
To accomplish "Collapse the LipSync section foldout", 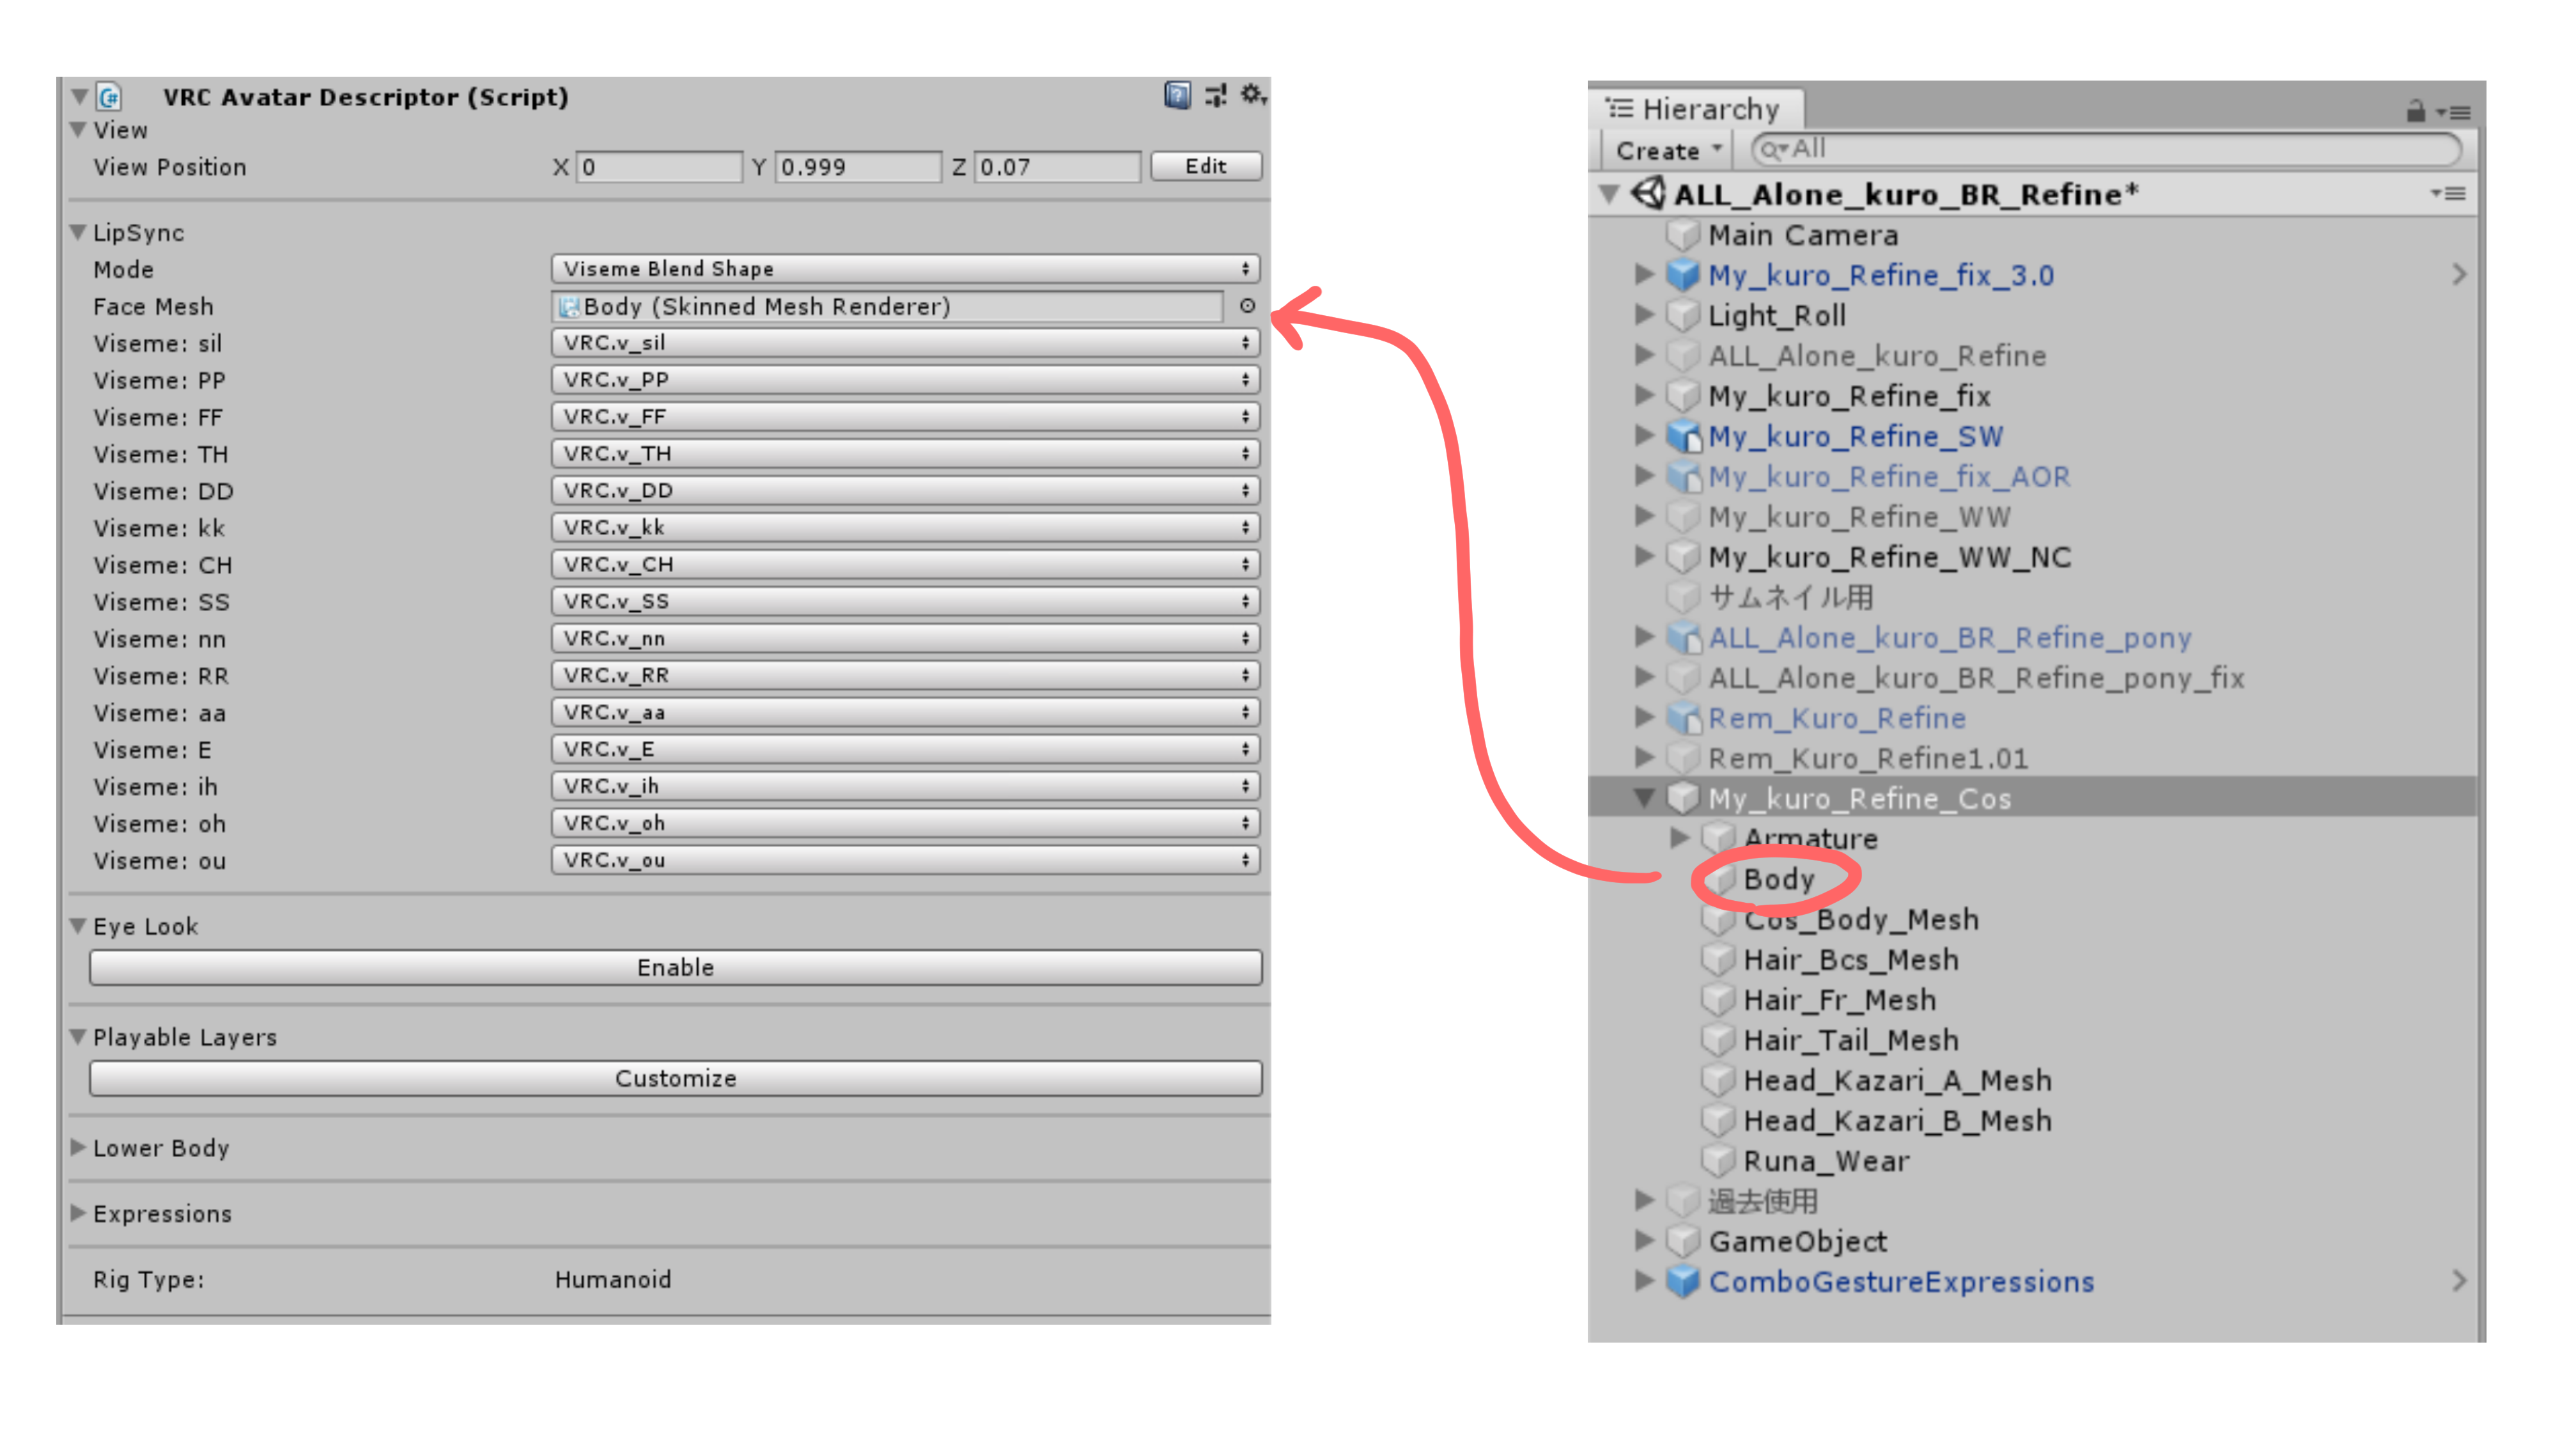I will [79, 232].
